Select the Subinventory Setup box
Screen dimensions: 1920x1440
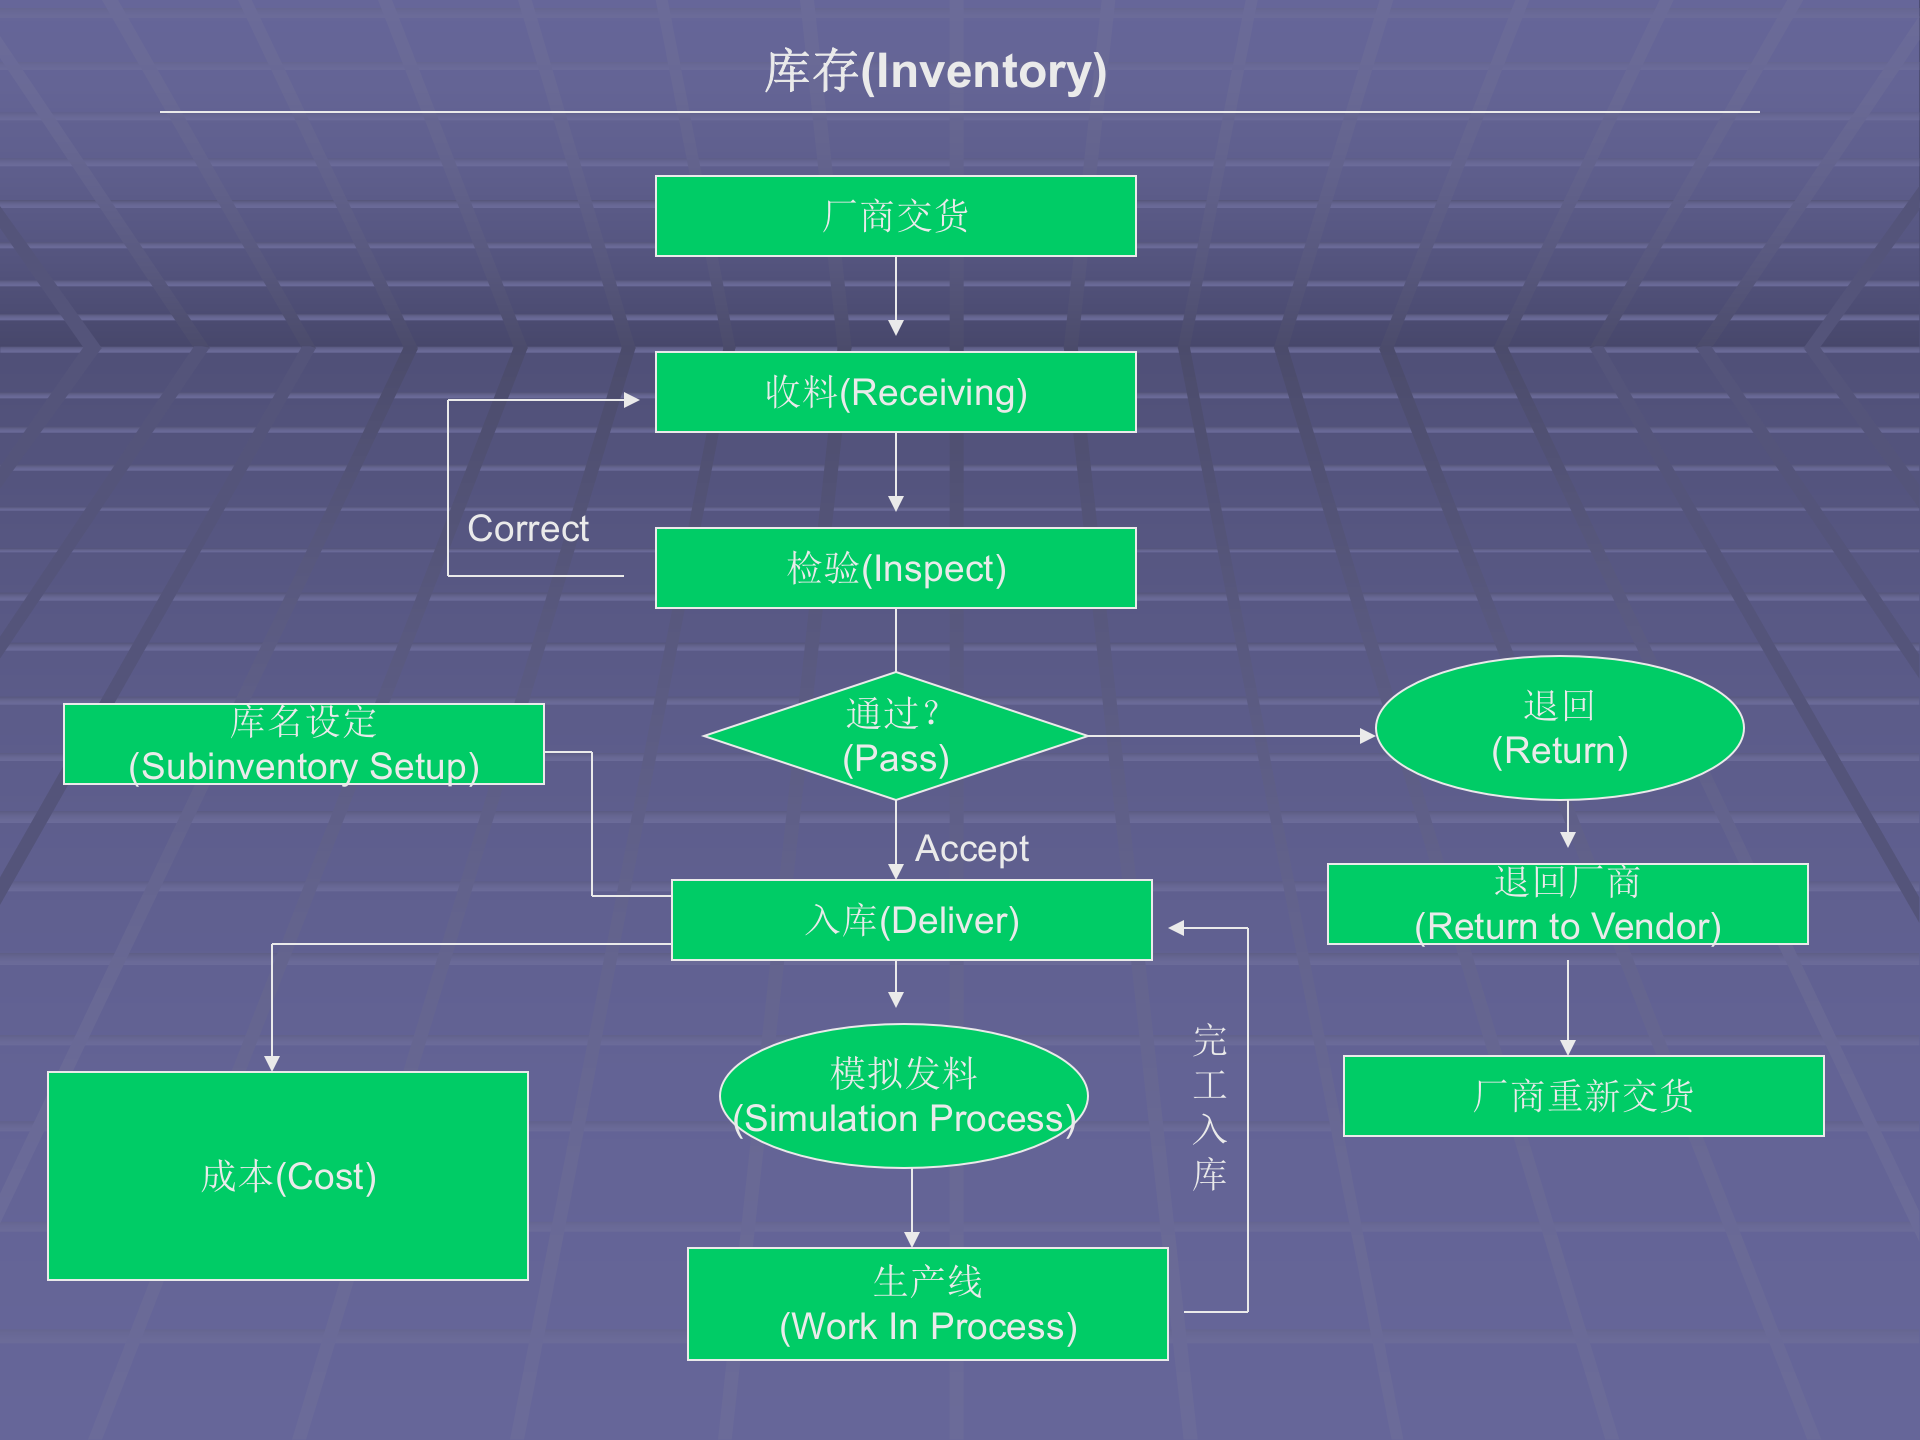pos(303,744)
